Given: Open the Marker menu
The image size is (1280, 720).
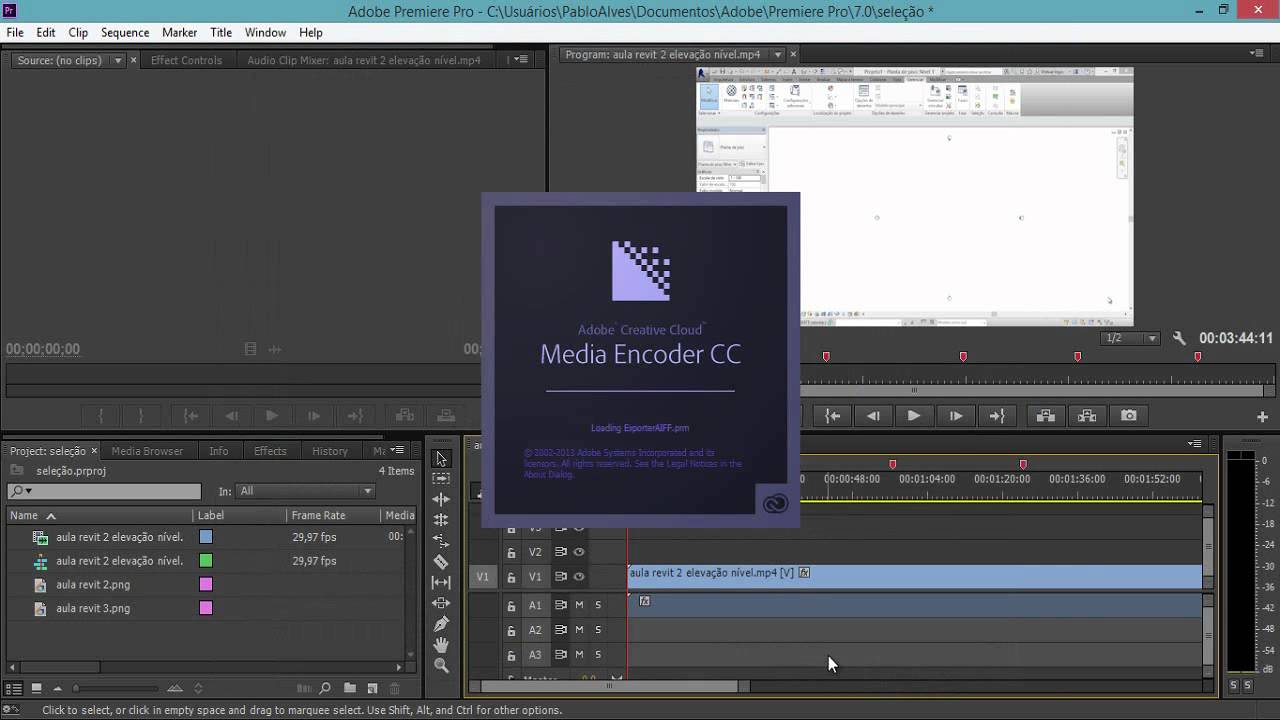Looking at the screenshot, I should (x=180, y=32).
